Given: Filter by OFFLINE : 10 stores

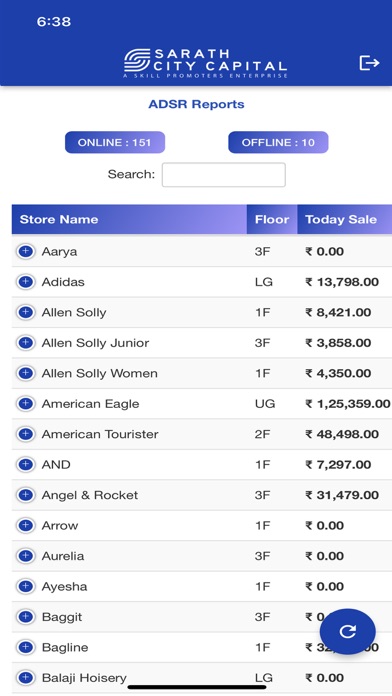Looking at the screenshot, I should [x=278, y=142].
